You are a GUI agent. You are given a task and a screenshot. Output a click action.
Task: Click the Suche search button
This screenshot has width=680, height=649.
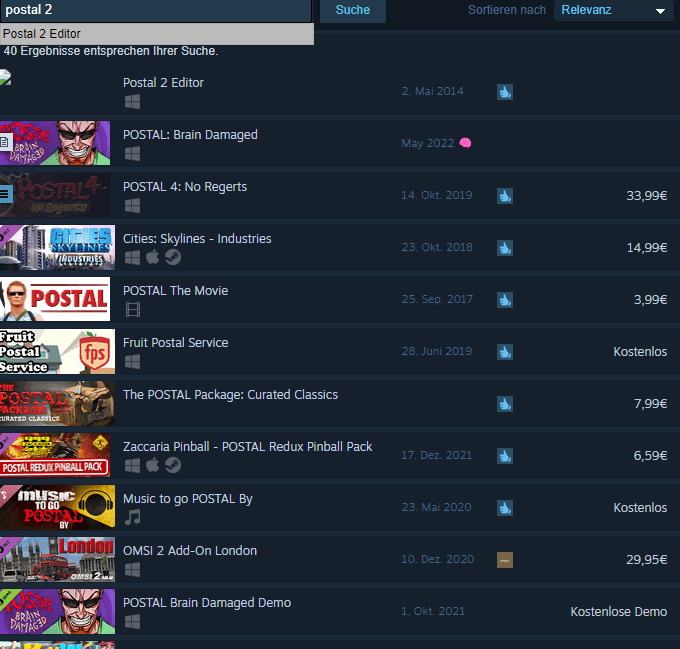353,10
